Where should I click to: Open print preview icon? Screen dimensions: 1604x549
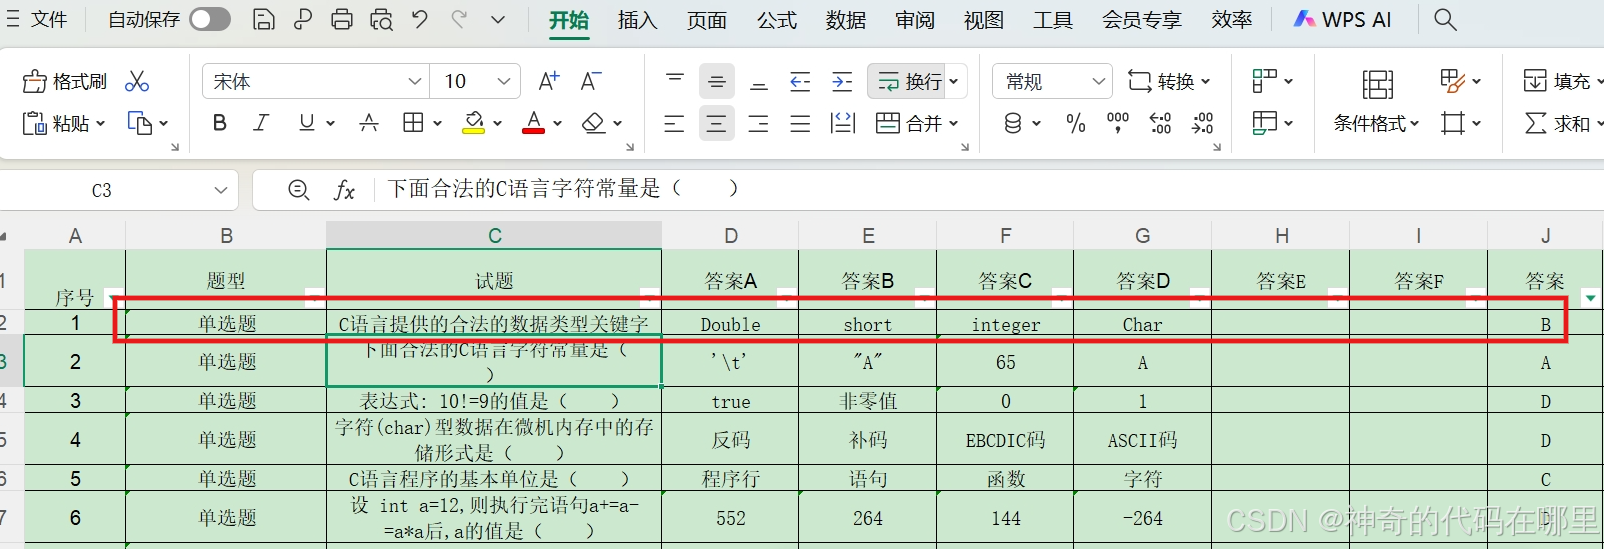[381, 19]
